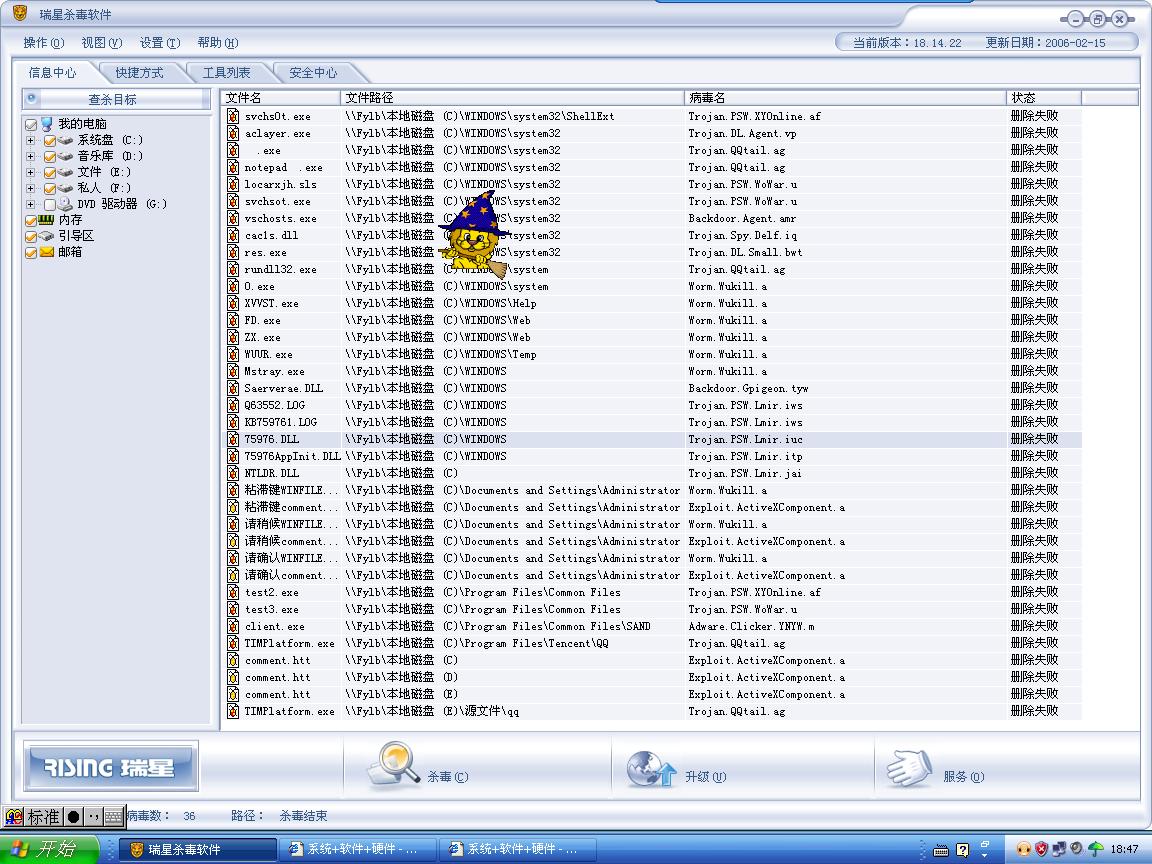Click the virus scan magnifier icon
The image size is (1152, 864).
click(395, 763)
